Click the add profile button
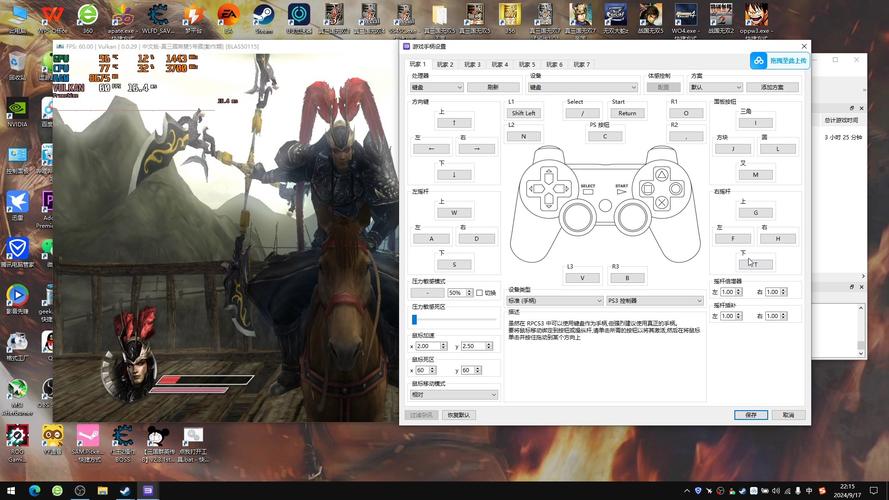Image resolution: width=889 pixels, height=500 pixels. (772, 87)
